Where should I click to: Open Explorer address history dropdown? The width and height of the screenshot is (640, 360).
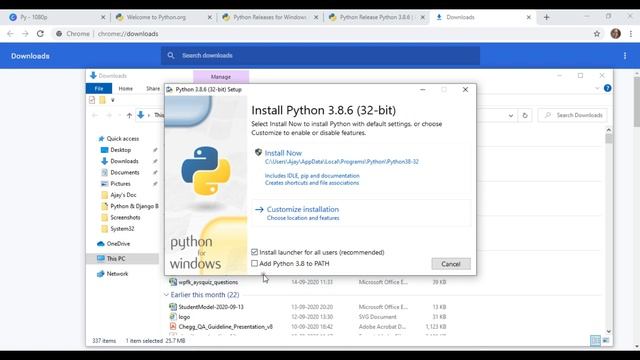pyautogui.click(x=511, y=116)
